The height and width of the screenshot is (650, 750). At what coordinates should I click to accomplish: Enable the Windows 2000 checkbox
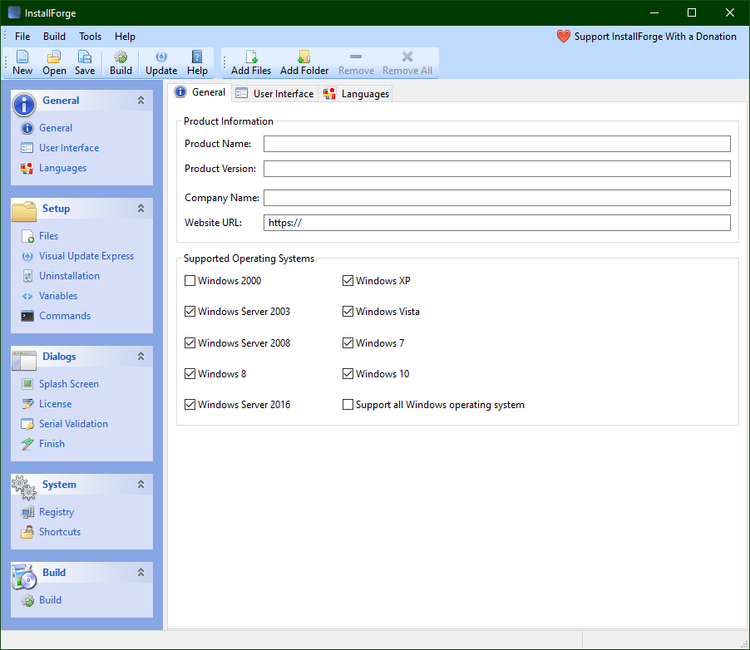tap(190, 281)
